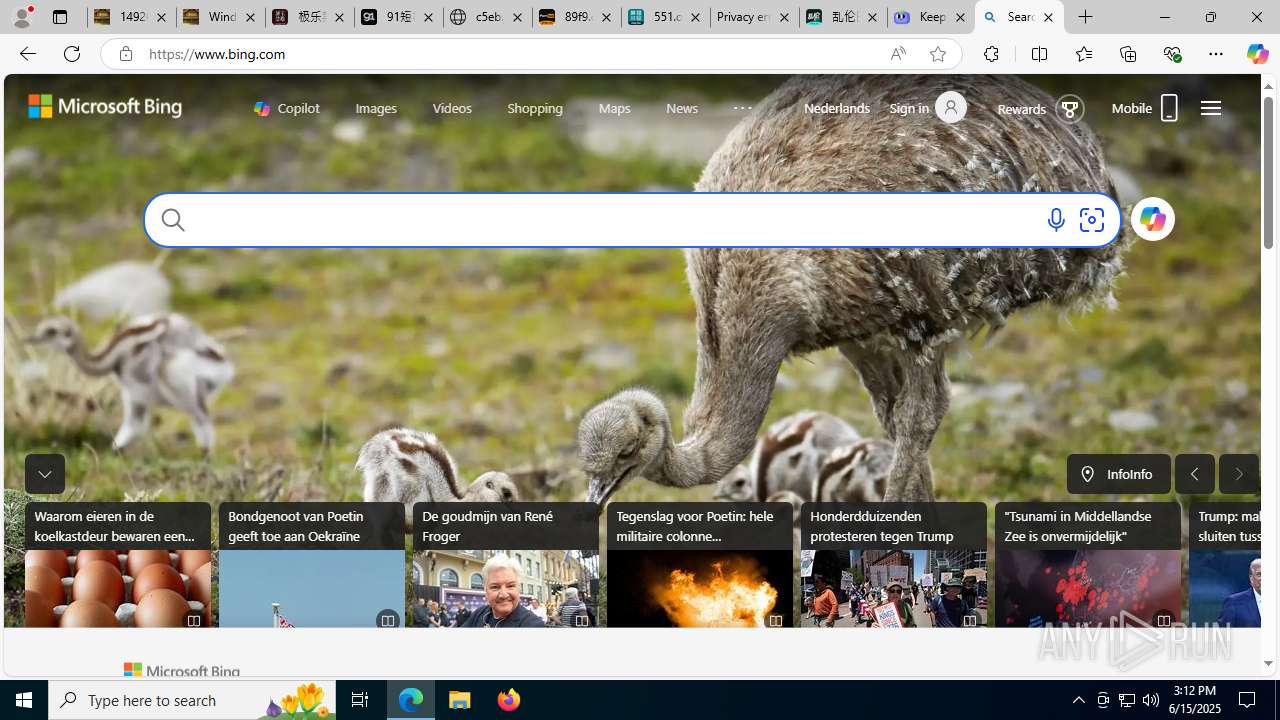The image size is (1280, 720).
Task: Open Bondgenoot van Poetin news card
Action: coord(312,565)
